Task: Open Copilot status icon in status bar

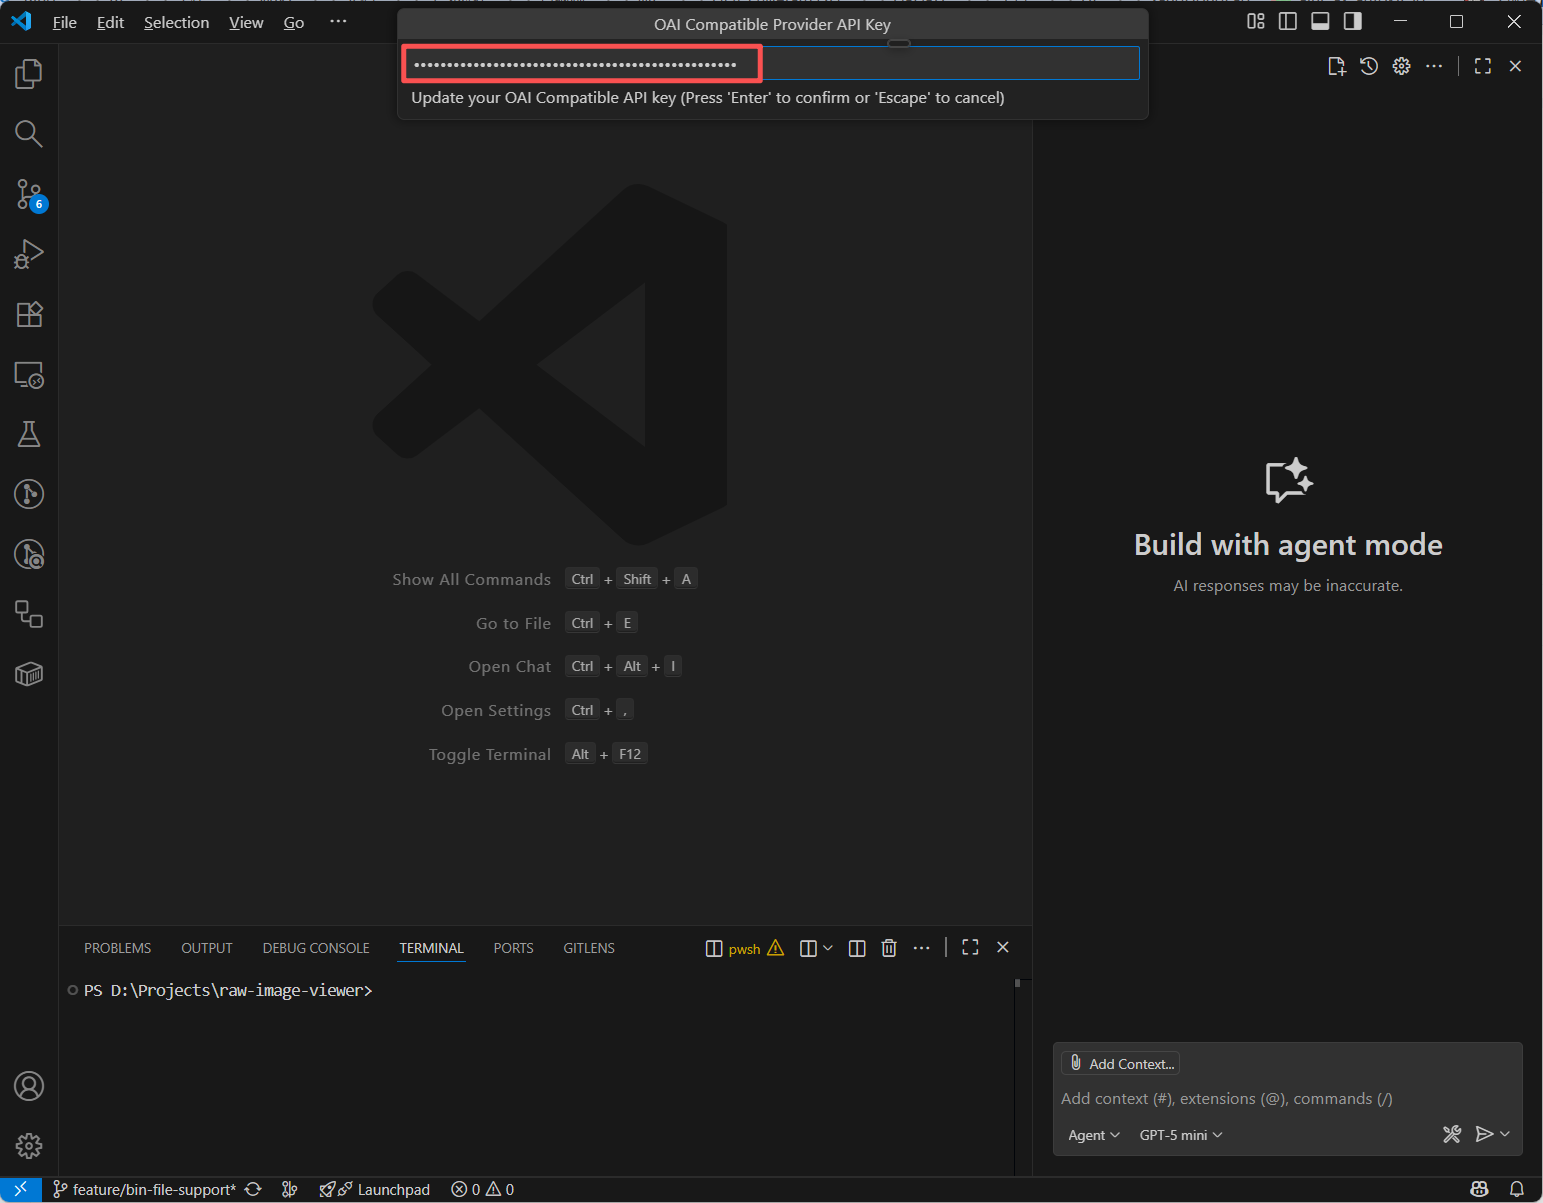Action: pyautogui.click(x=1480, y=1189)
